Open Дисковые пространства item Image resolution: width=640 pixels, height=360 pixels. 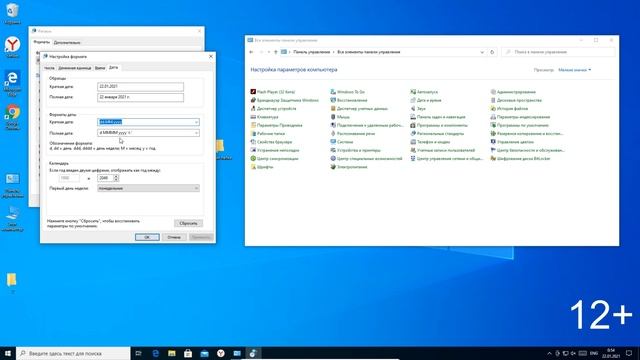(516, 100)
